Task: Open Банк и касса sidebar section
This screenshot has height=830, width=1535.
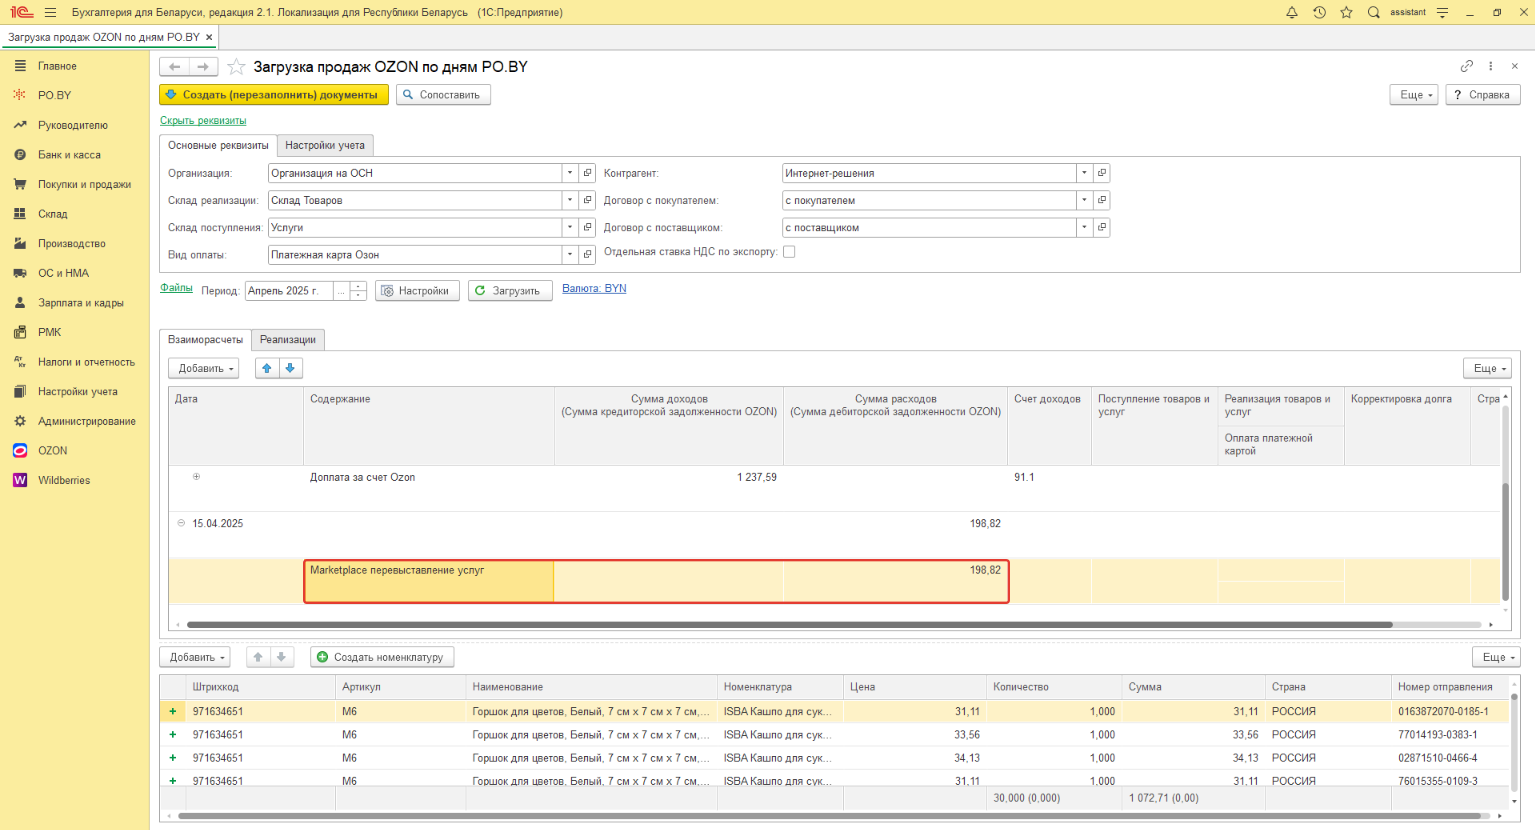Action: pos(69,155)
